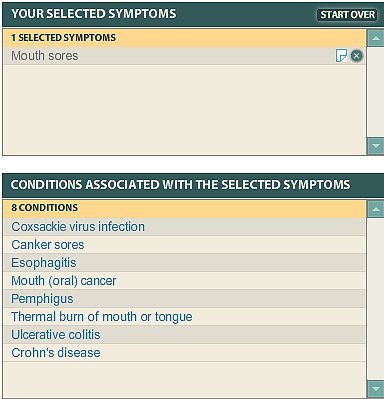This screenshot has width=384, height=399.
Task: Click the 8 Conditions header bar
Action: point(184,209)
